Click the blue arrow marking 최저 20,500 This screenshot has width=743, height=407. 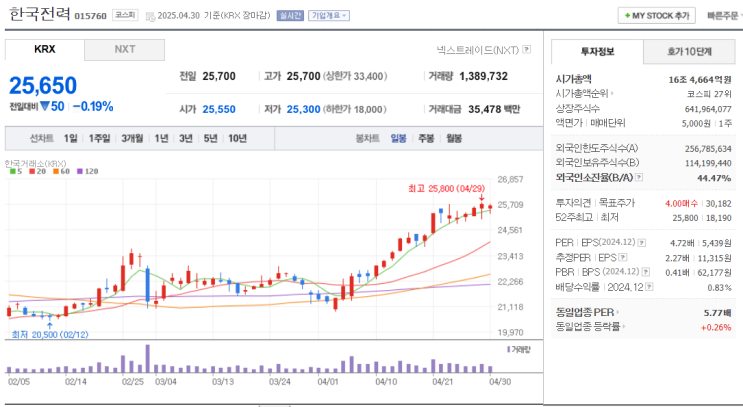[49, 325]
